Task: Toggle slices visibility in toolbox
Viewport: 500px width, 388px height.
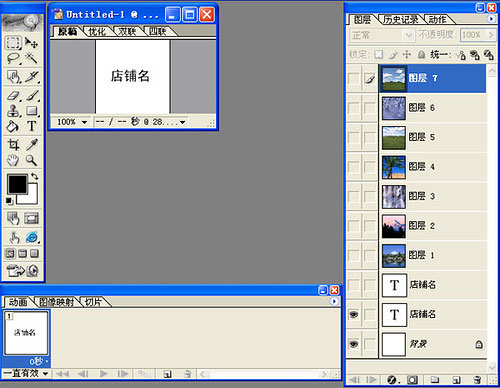Action: click(32, 219)
